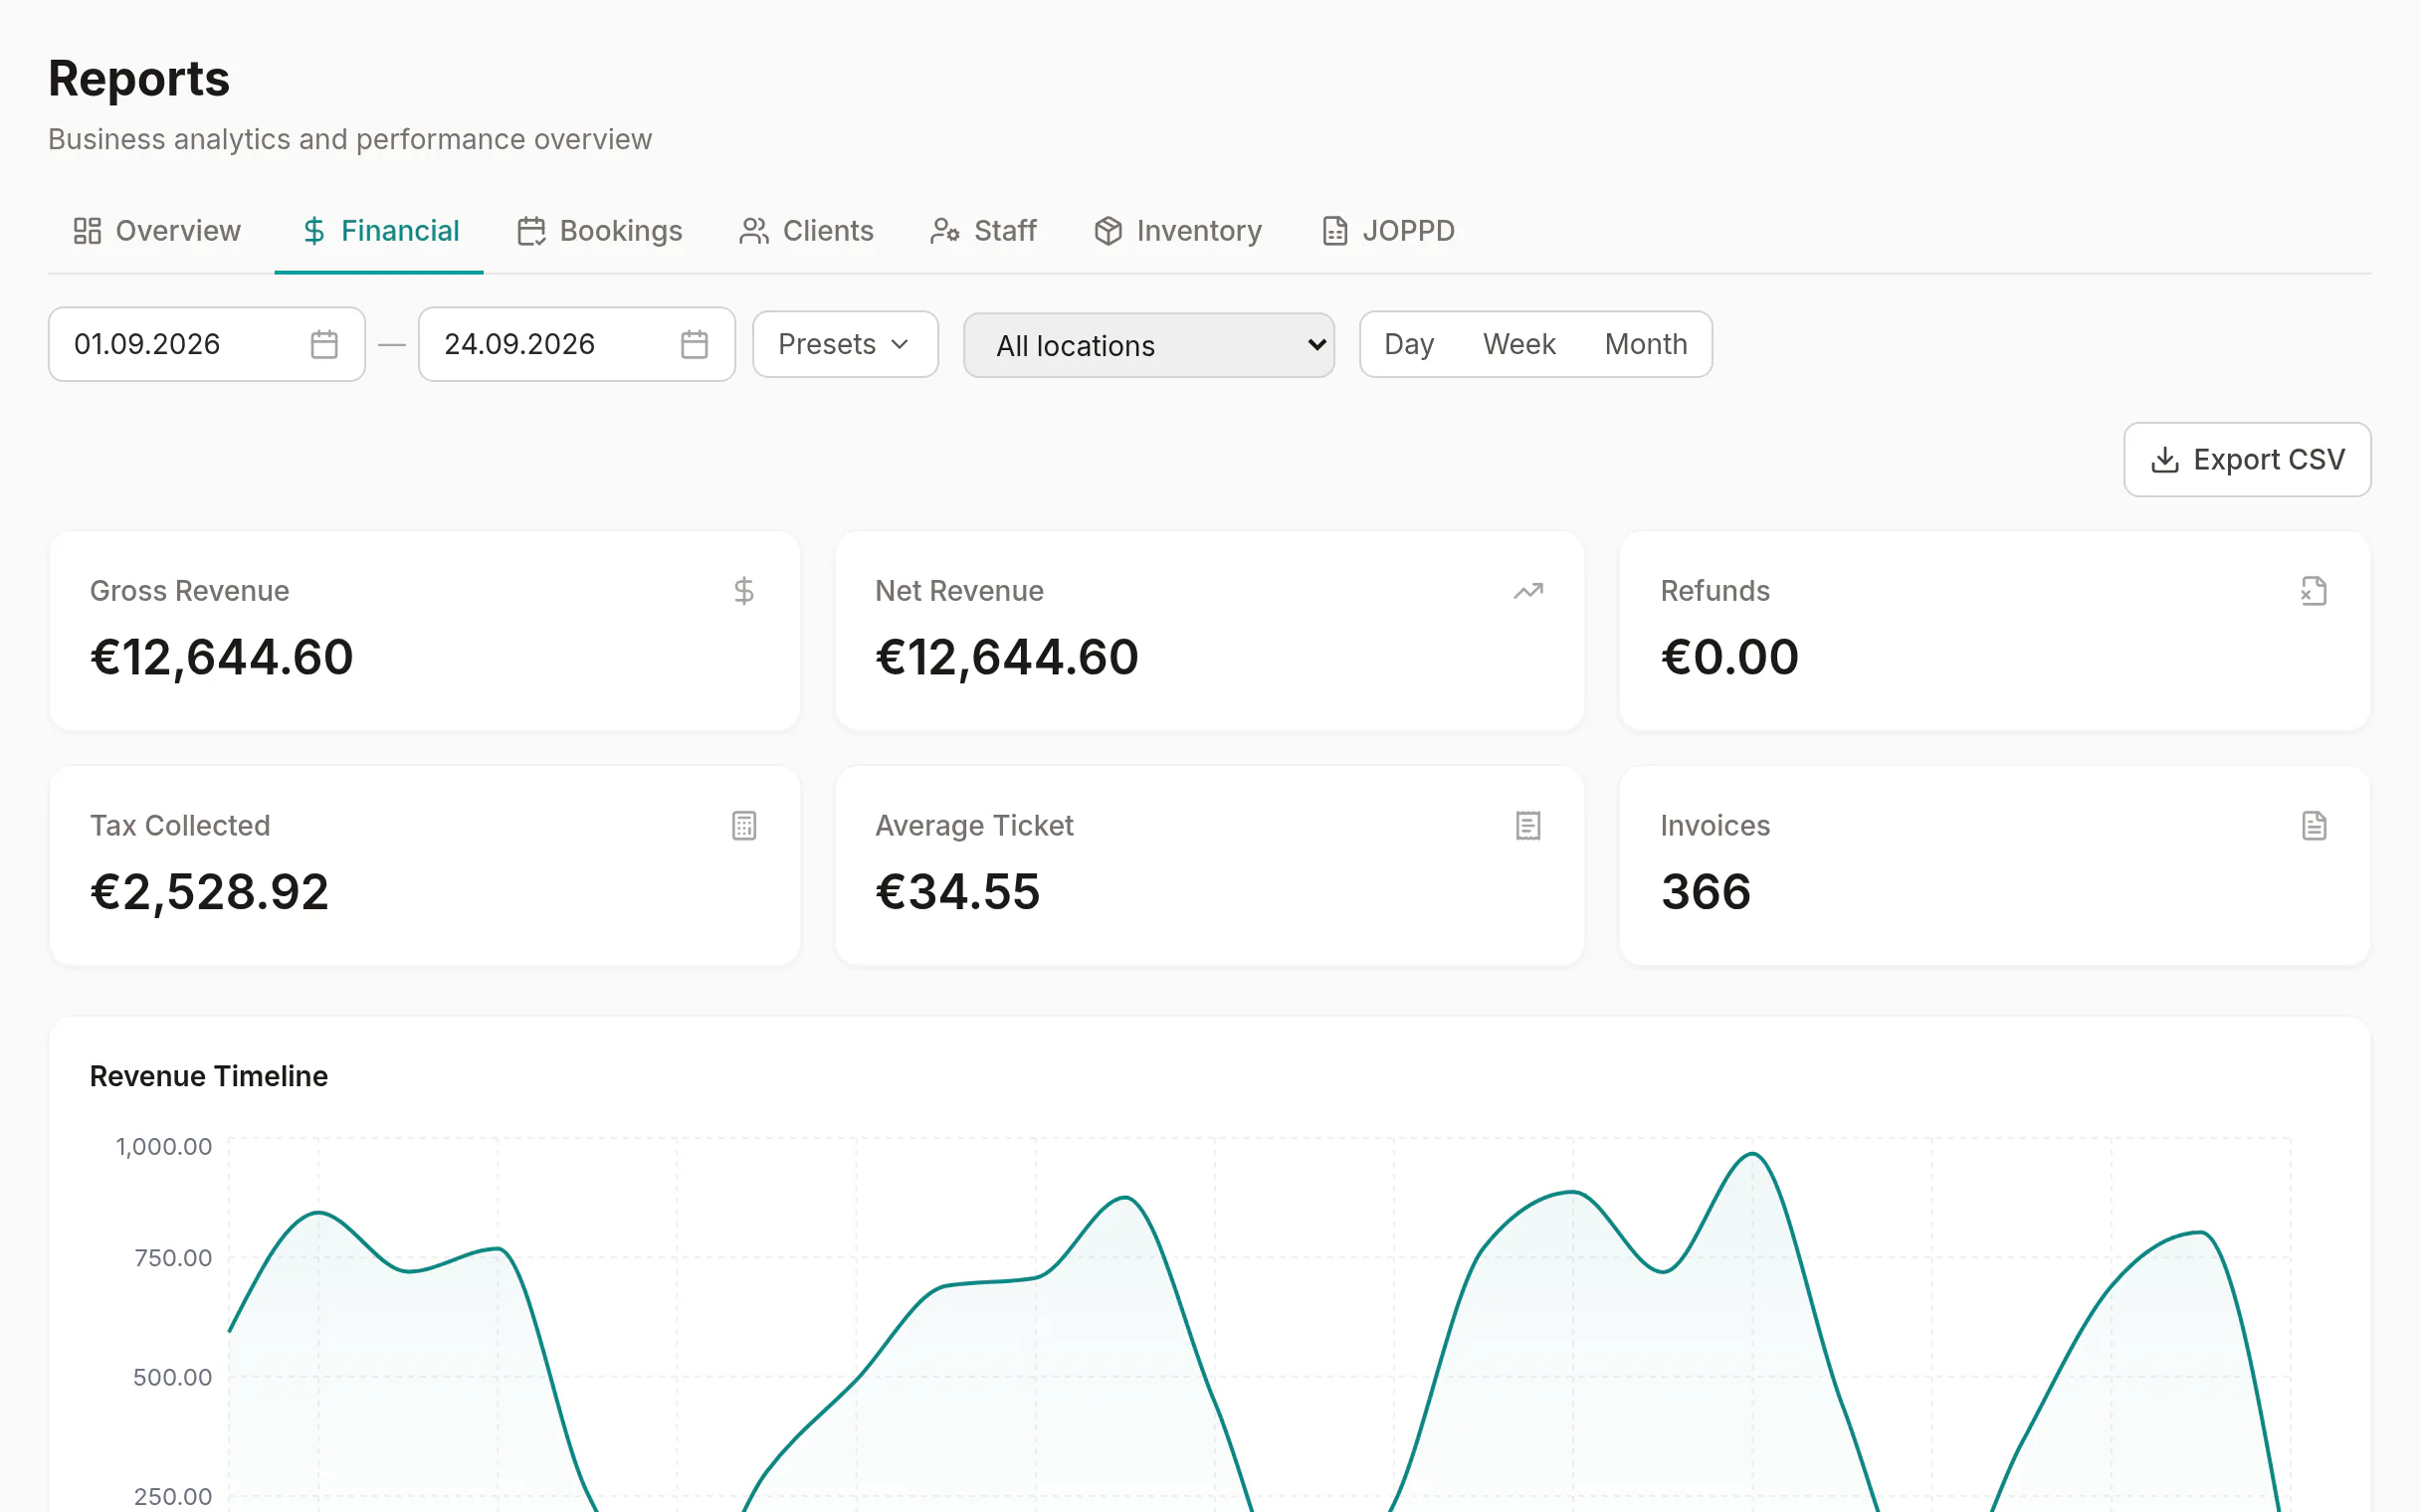Click the 1,000.00 axis label
Viewport: 2420px width, 1512px height.
point(164,1147)
